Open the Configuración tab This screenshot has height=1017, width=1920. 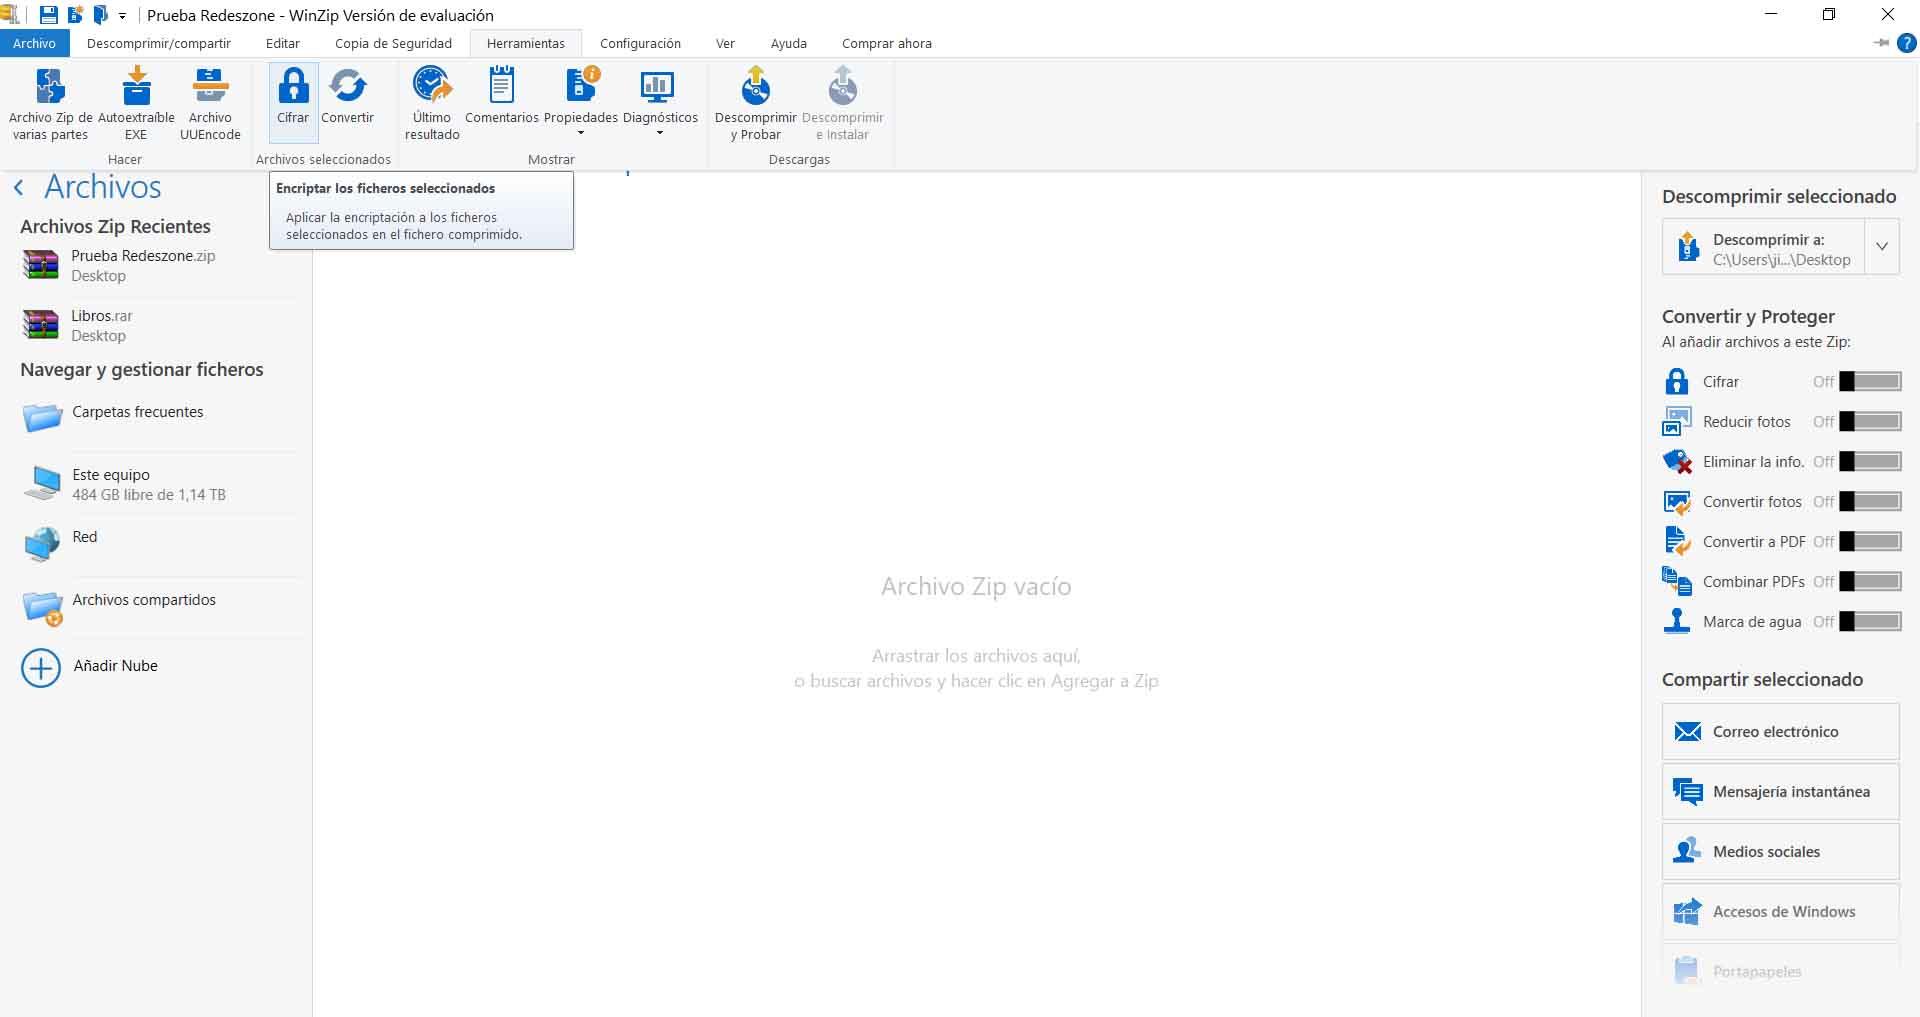(x=640, y=43)
